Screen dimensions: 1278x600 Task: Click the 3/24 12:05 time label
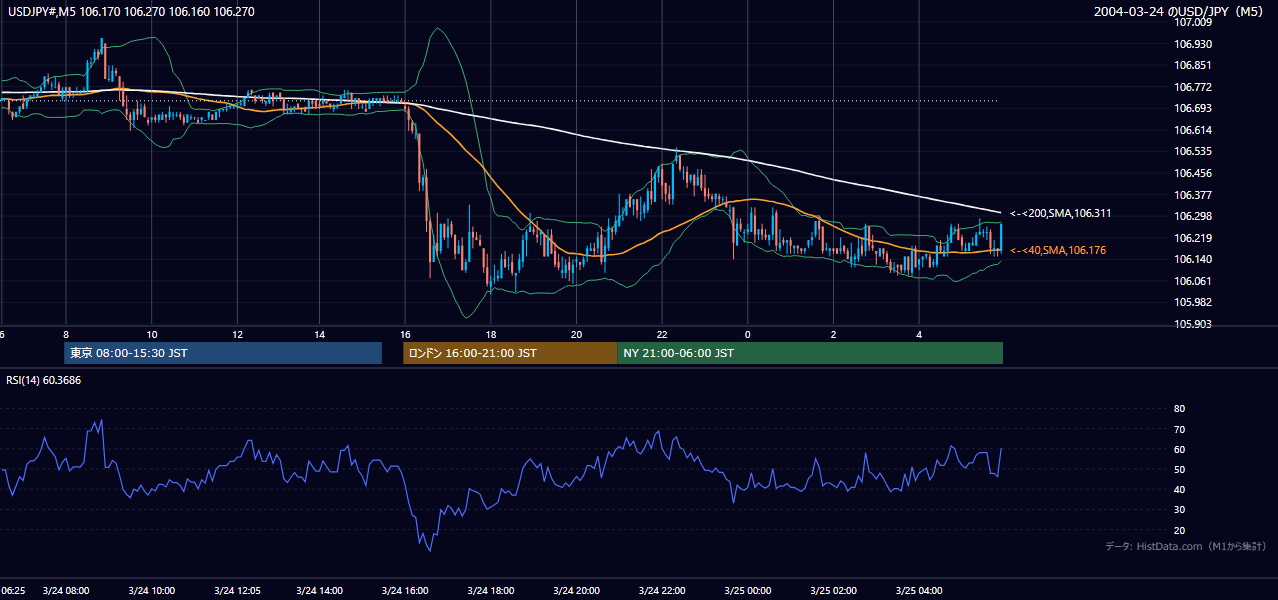pyautogui.click(x=238, y=591)
